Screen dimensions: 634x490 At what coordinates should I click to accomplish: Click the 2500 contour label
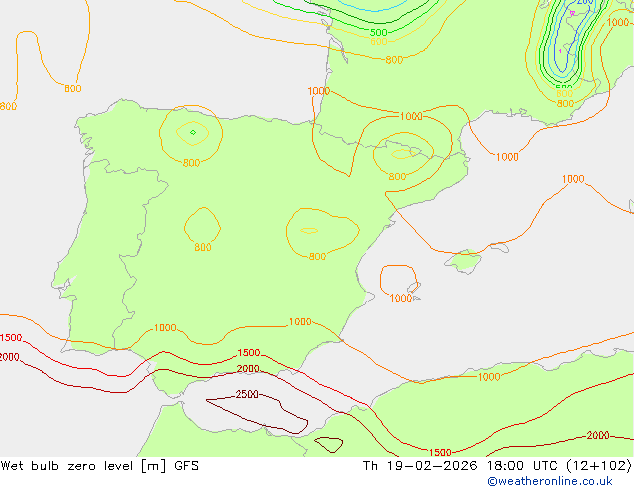[247, 394]
